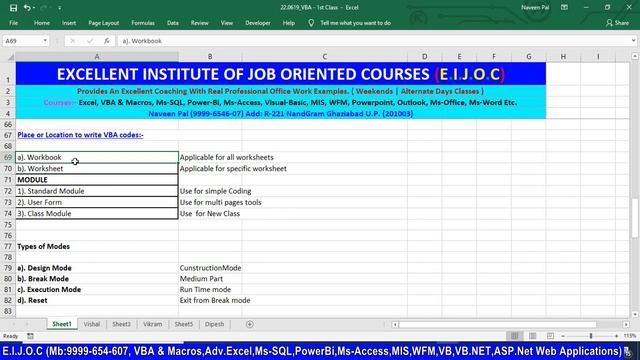Click the vertical scrollbar down arrow
The height and width of the screenshot is (360, 640).
coord(635,314)
